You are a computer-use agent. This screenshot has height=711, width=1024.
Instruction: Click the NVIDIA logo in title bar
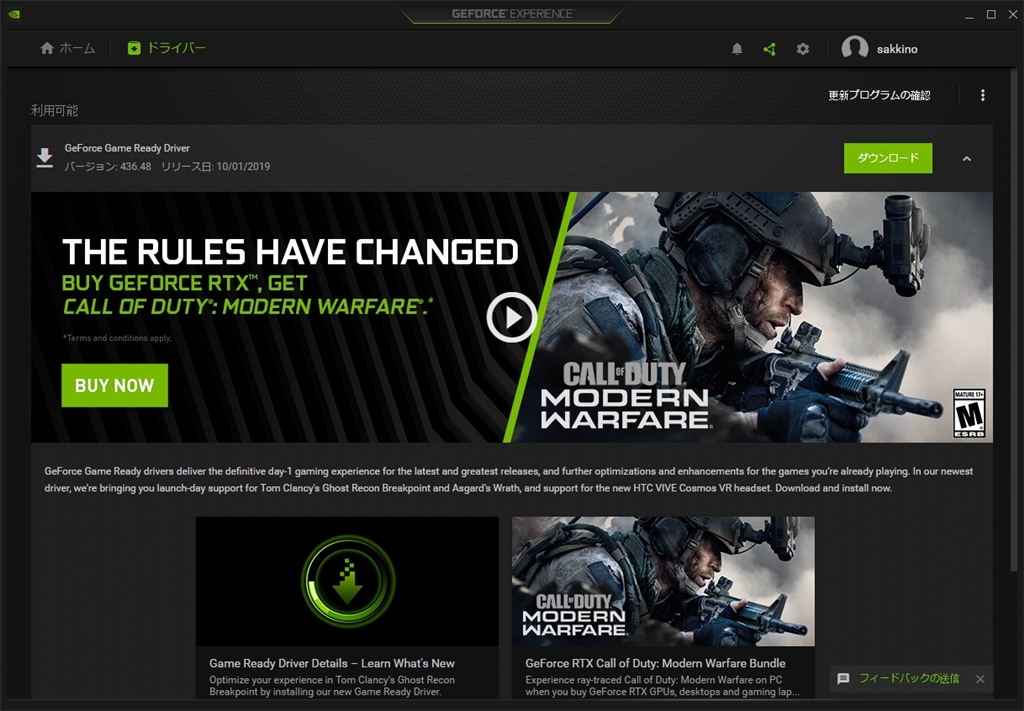(14, 14)
